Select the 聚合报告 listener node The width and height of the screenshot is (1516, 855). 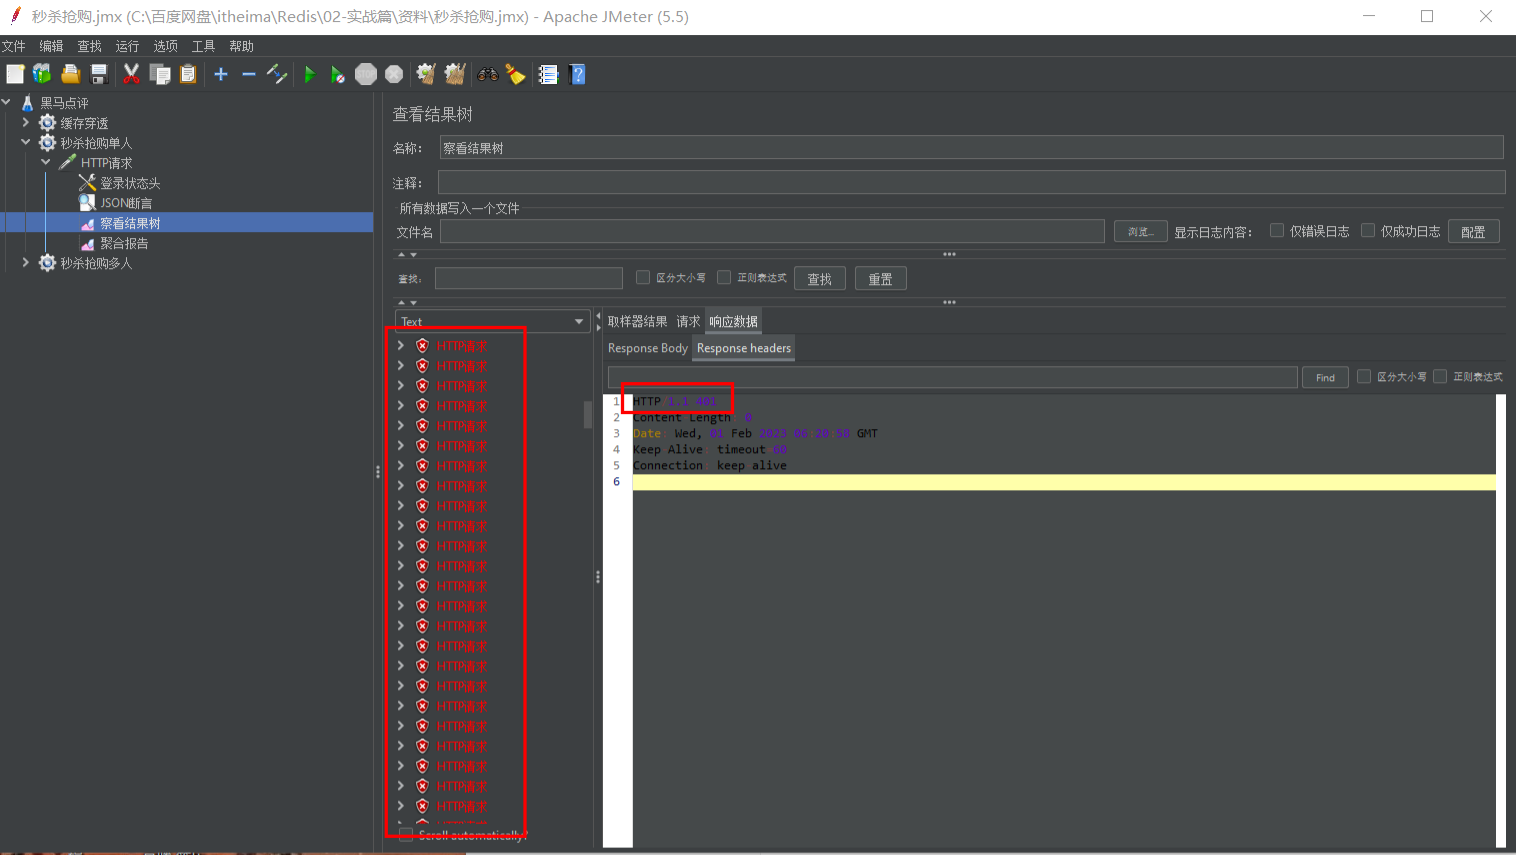(x=124, y=243)
